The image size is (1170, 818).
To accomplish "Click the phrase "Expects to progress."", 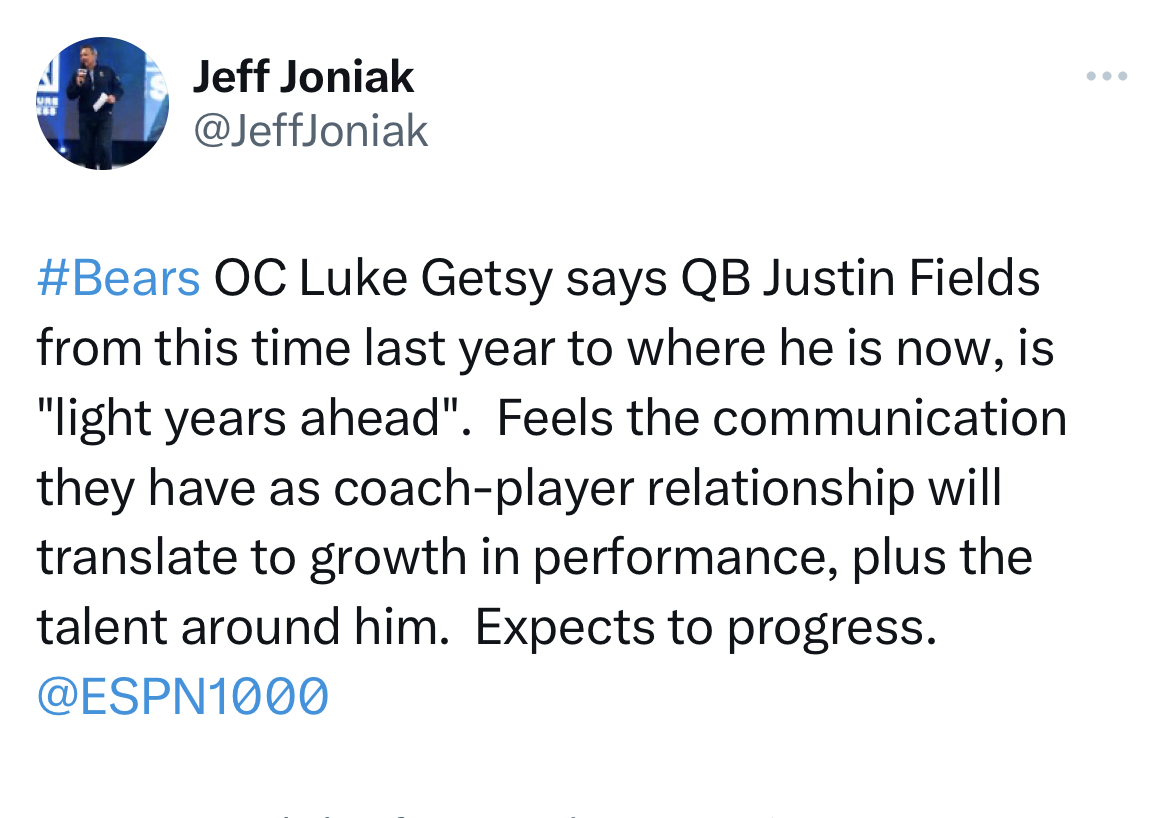I will click(x=705, y=627).
